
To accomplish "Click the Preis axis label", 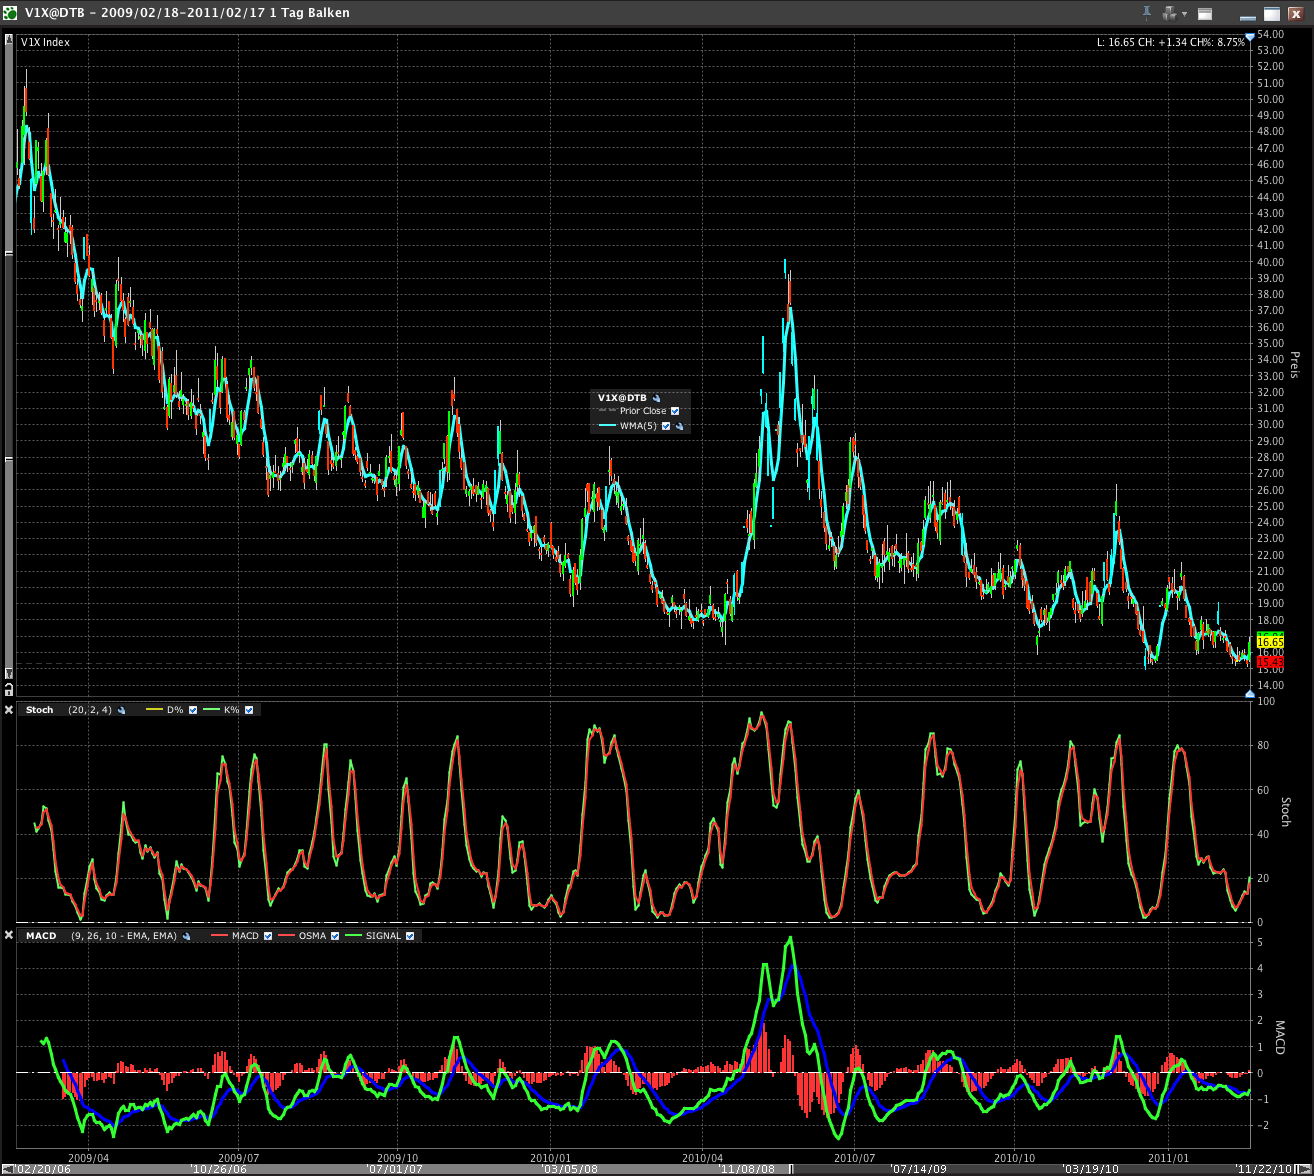I will 1294,364.
